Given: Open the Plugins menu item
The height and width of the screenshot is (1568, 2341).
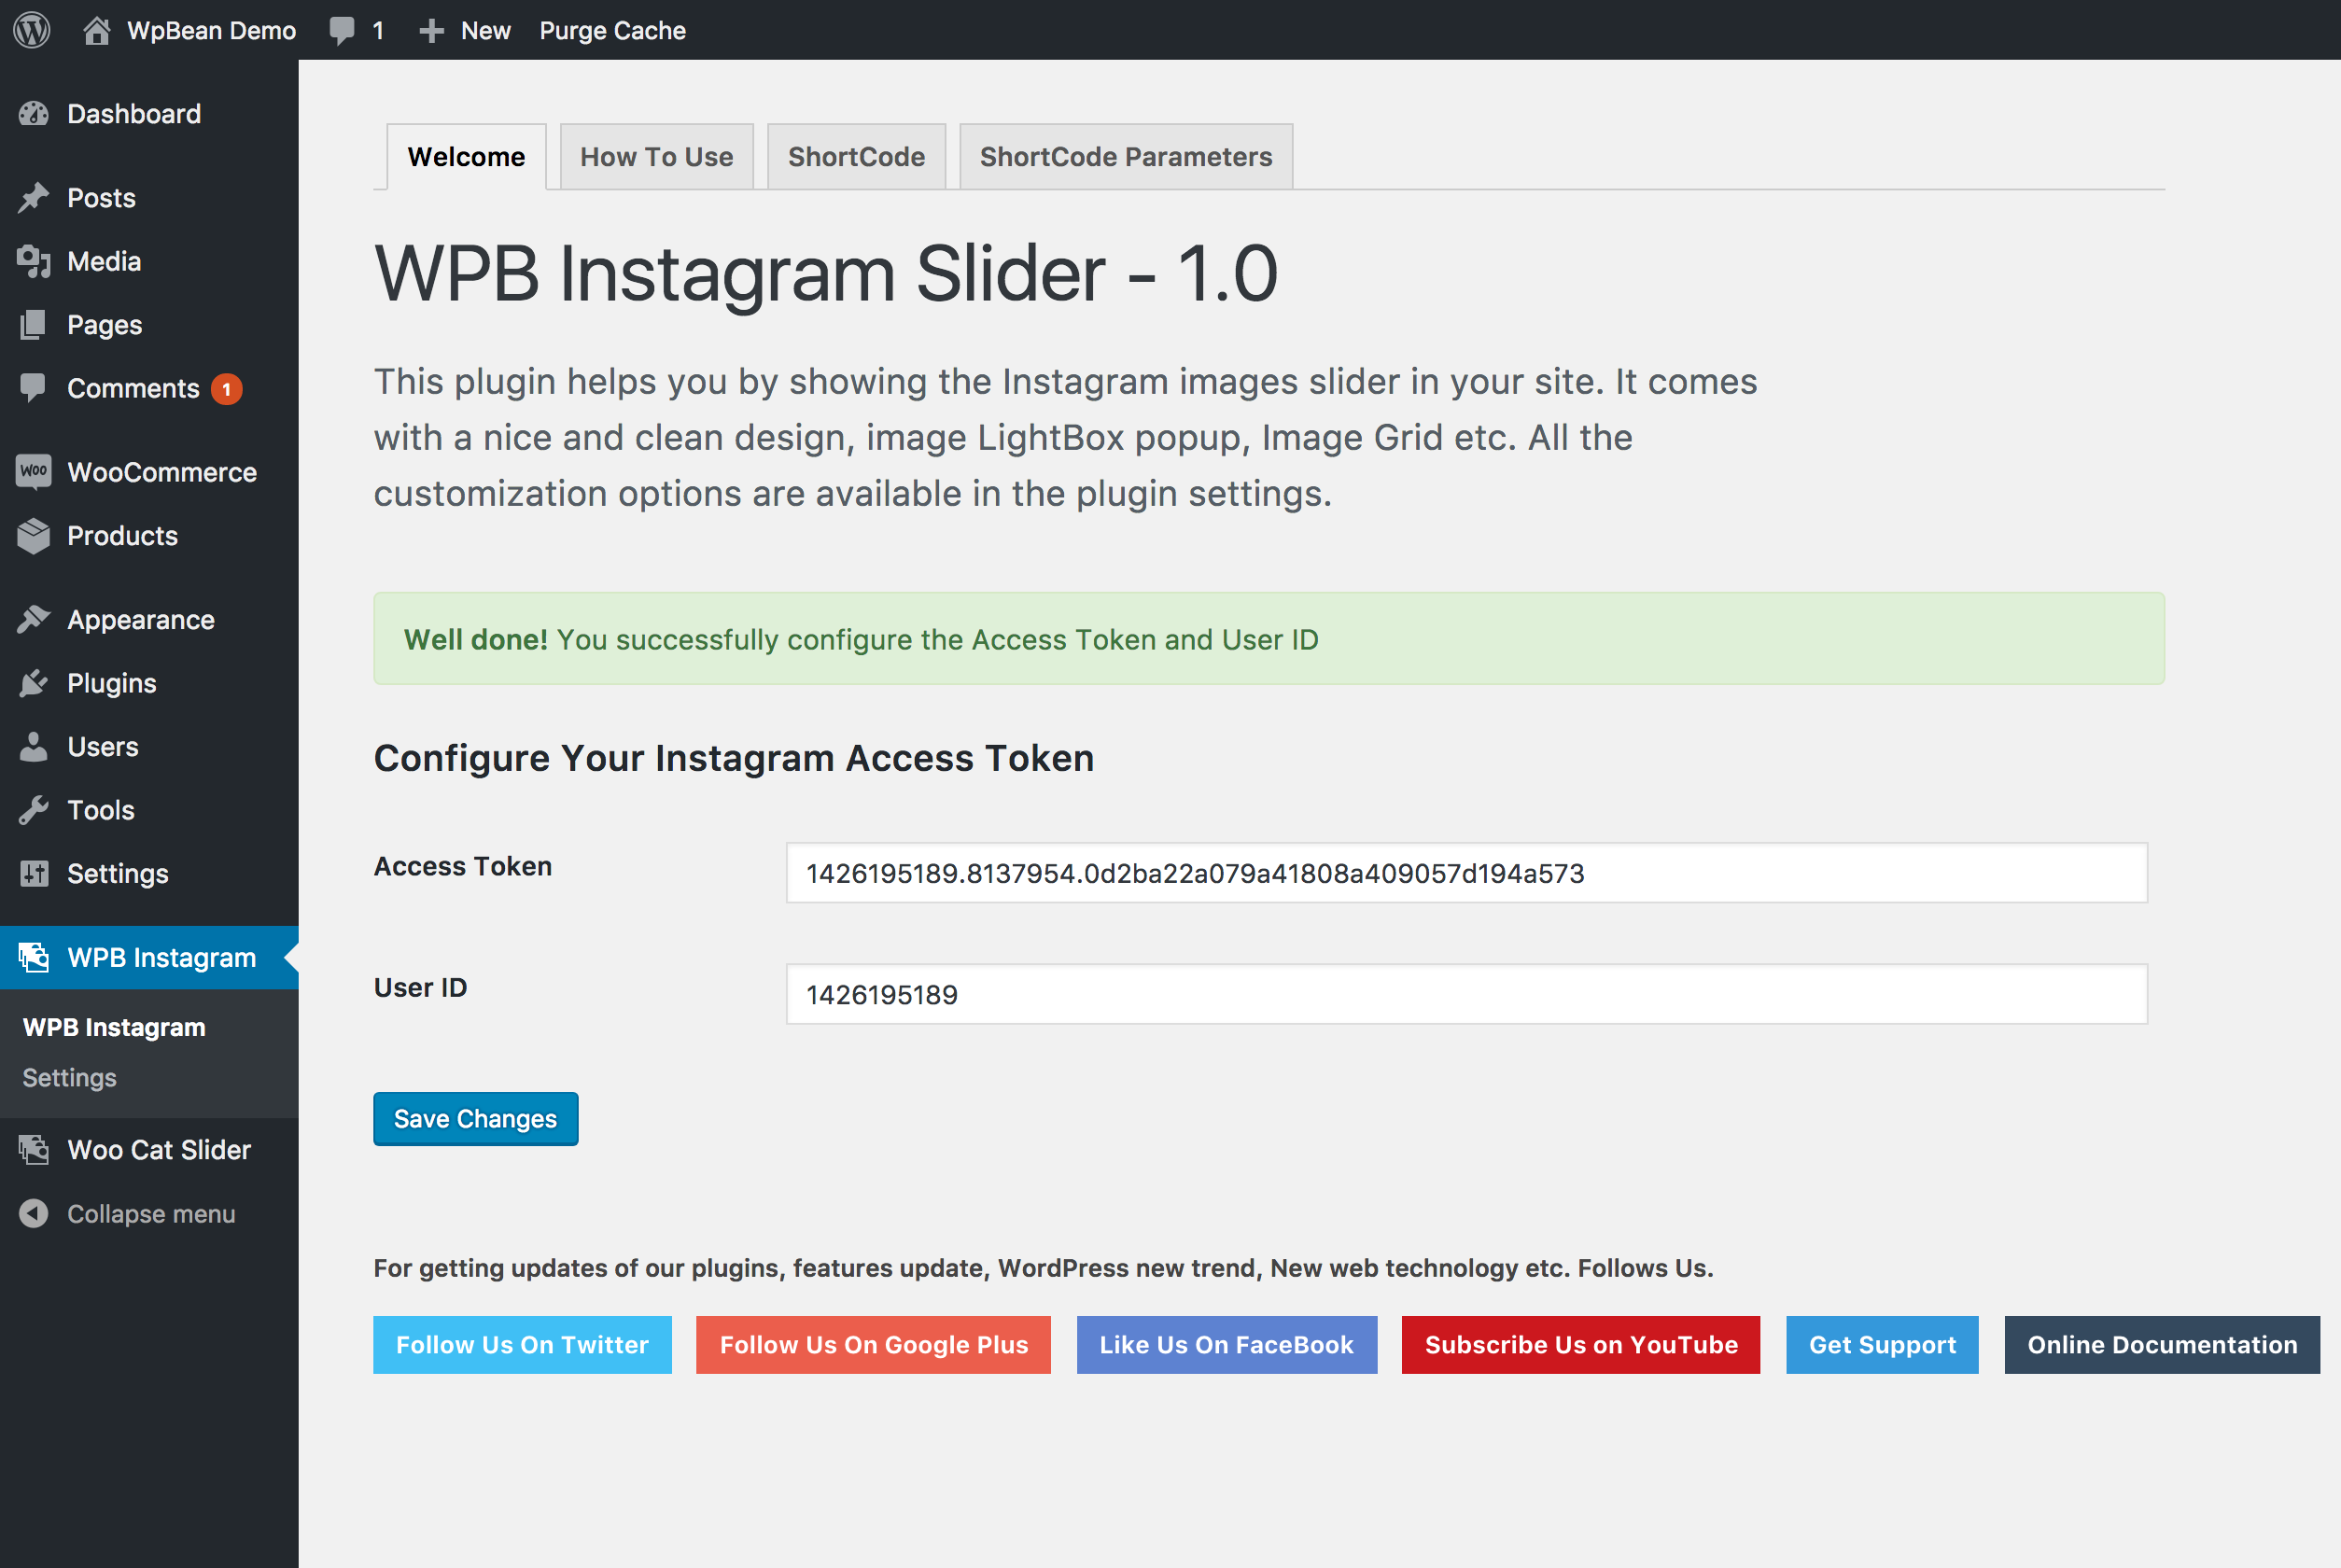Looking at the screenshot, I should [x=149, y=683].
